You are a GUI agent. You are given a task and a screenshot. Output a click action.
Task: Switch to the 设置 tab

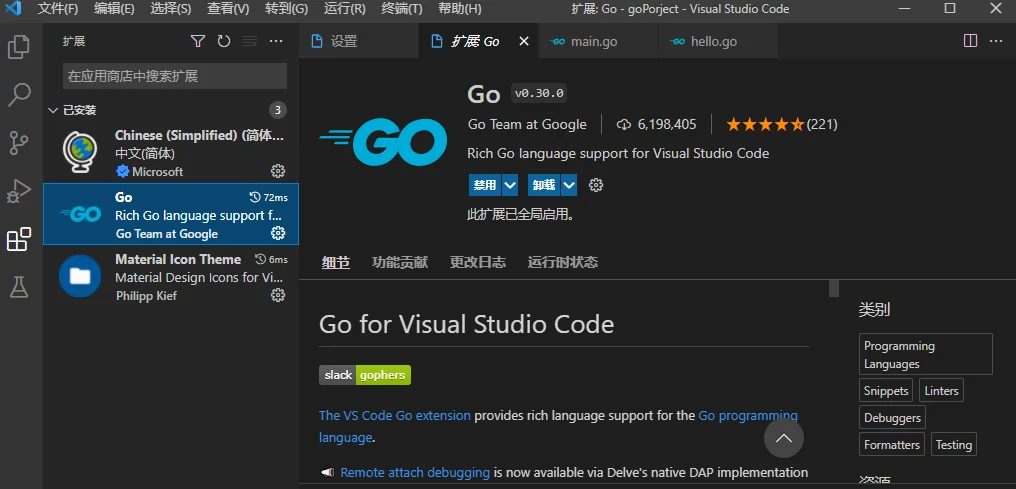click(359, 41)
